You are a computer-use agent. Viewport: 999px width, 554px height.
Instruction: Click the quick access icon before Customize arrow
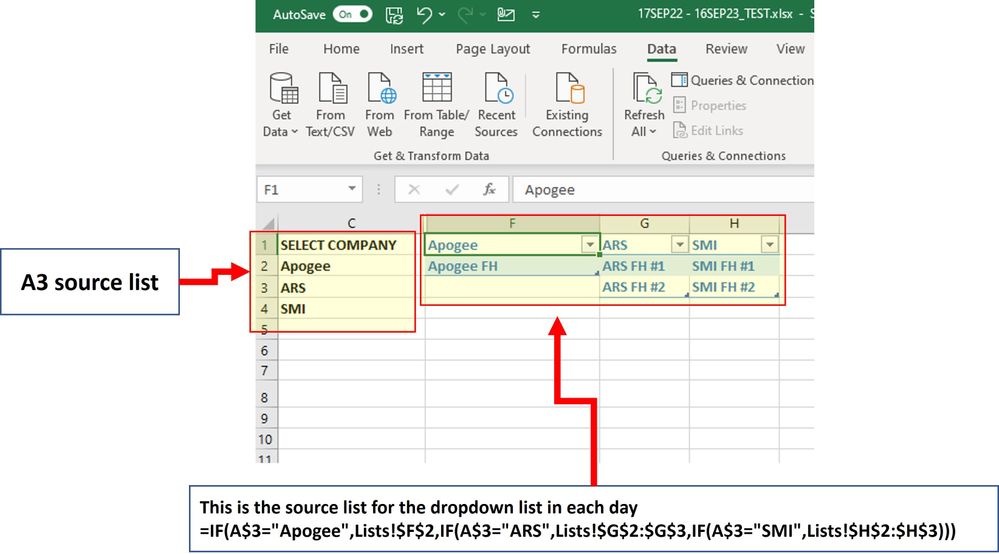click(x=506, y=14)
